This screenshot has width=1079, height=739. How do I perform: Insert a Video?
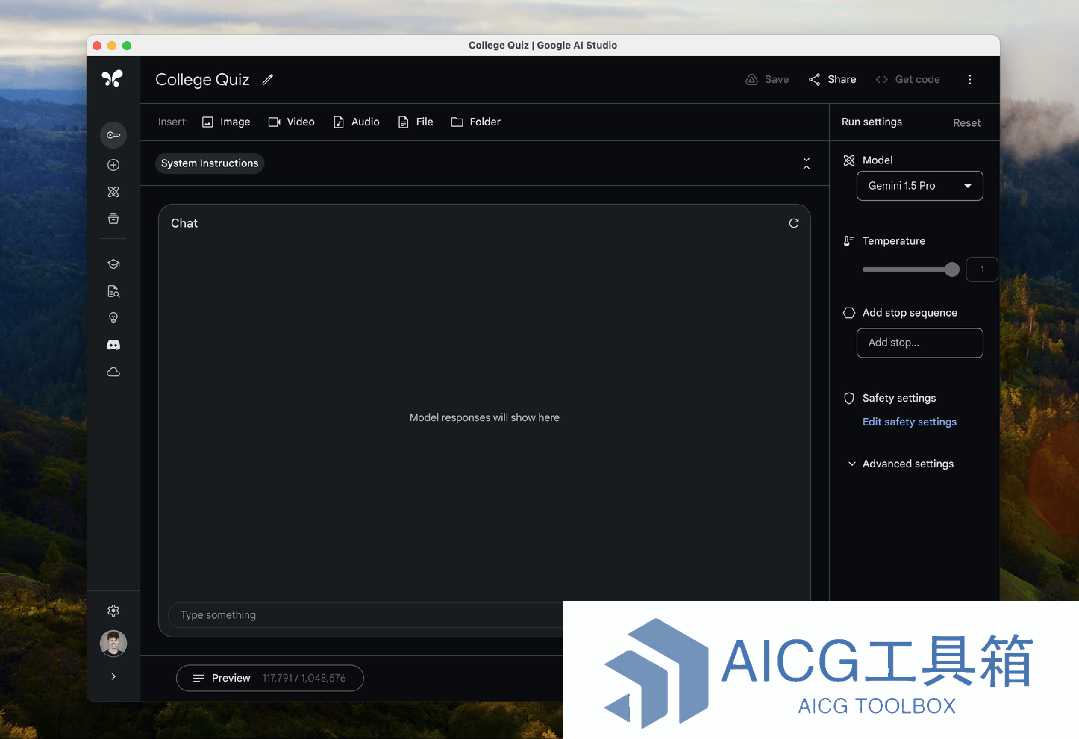(x=292, y=122)
